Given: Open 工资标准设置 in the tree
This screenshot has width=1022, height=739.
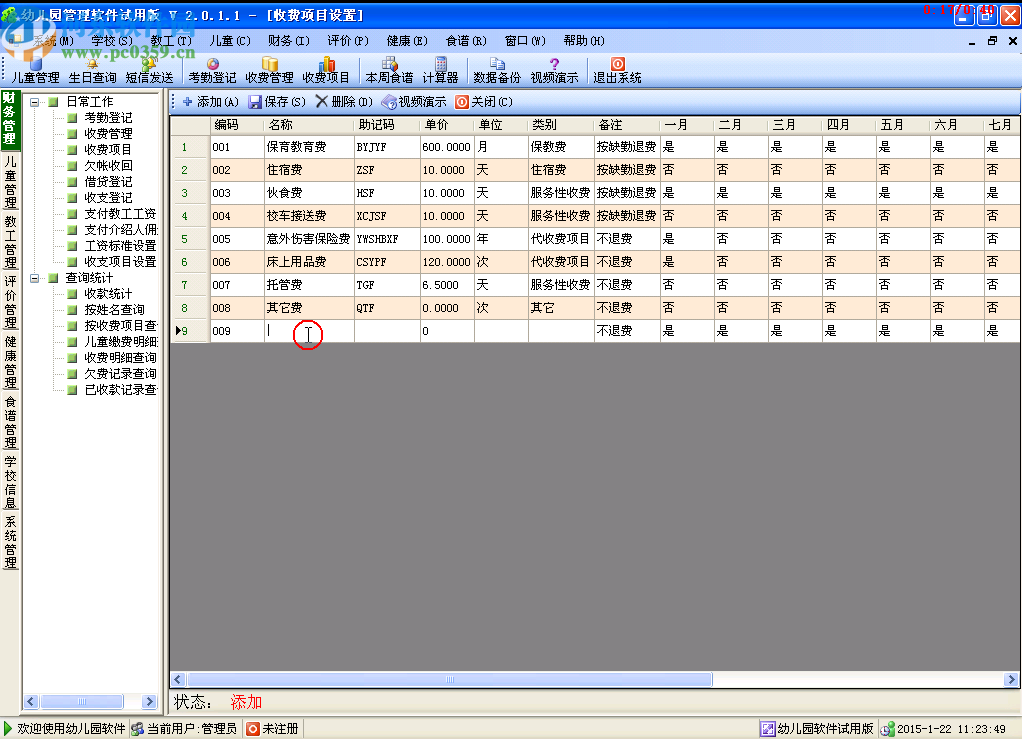Looking at the screenshot, I should click(x=120, y=246).
